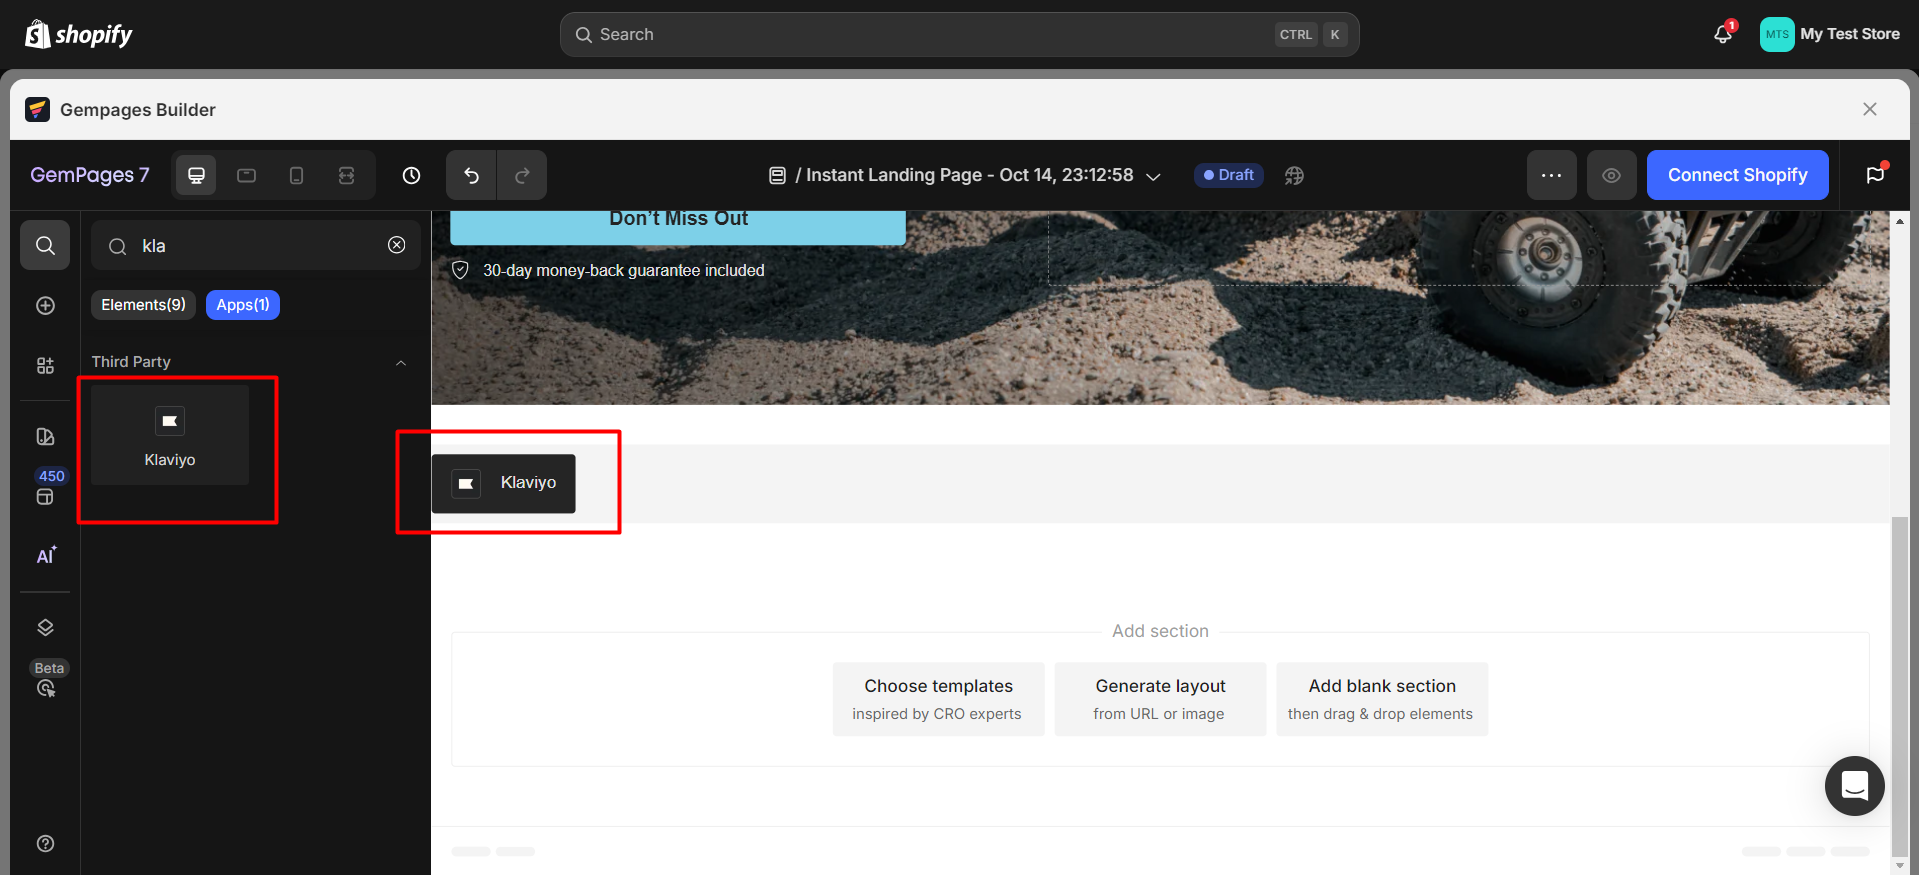Image resolution: width=1919 pixels, height=875 pixels.
Task: Click Add blank section option
Action: click(x=1381, y=699)
